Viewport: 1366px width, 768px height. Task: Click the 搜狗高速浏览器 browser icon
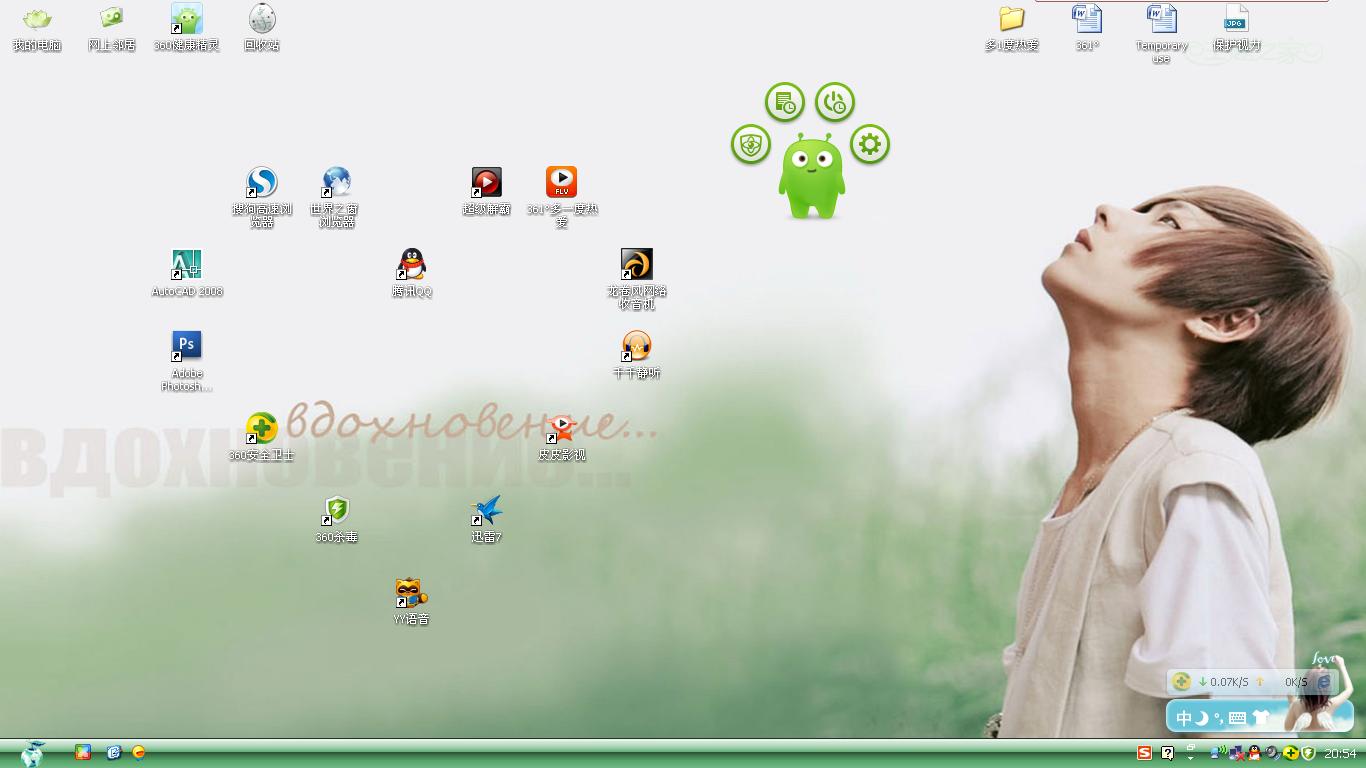(262, 183)
